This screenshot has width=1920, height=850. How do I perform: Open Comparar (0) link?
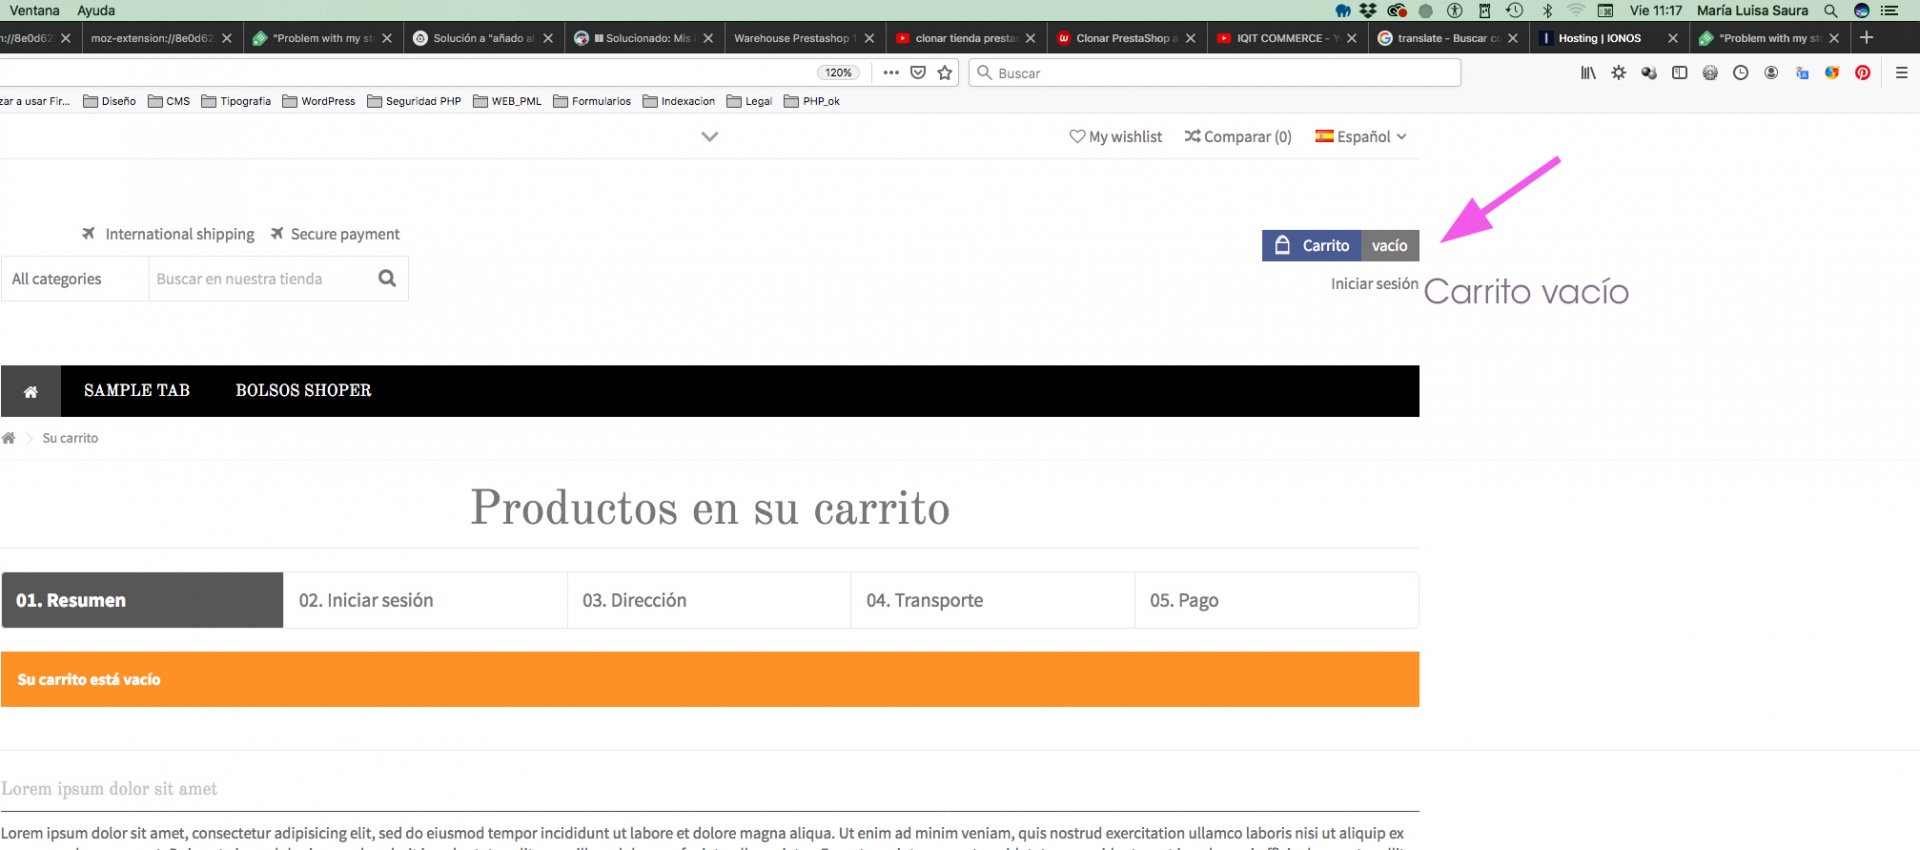1238,137
